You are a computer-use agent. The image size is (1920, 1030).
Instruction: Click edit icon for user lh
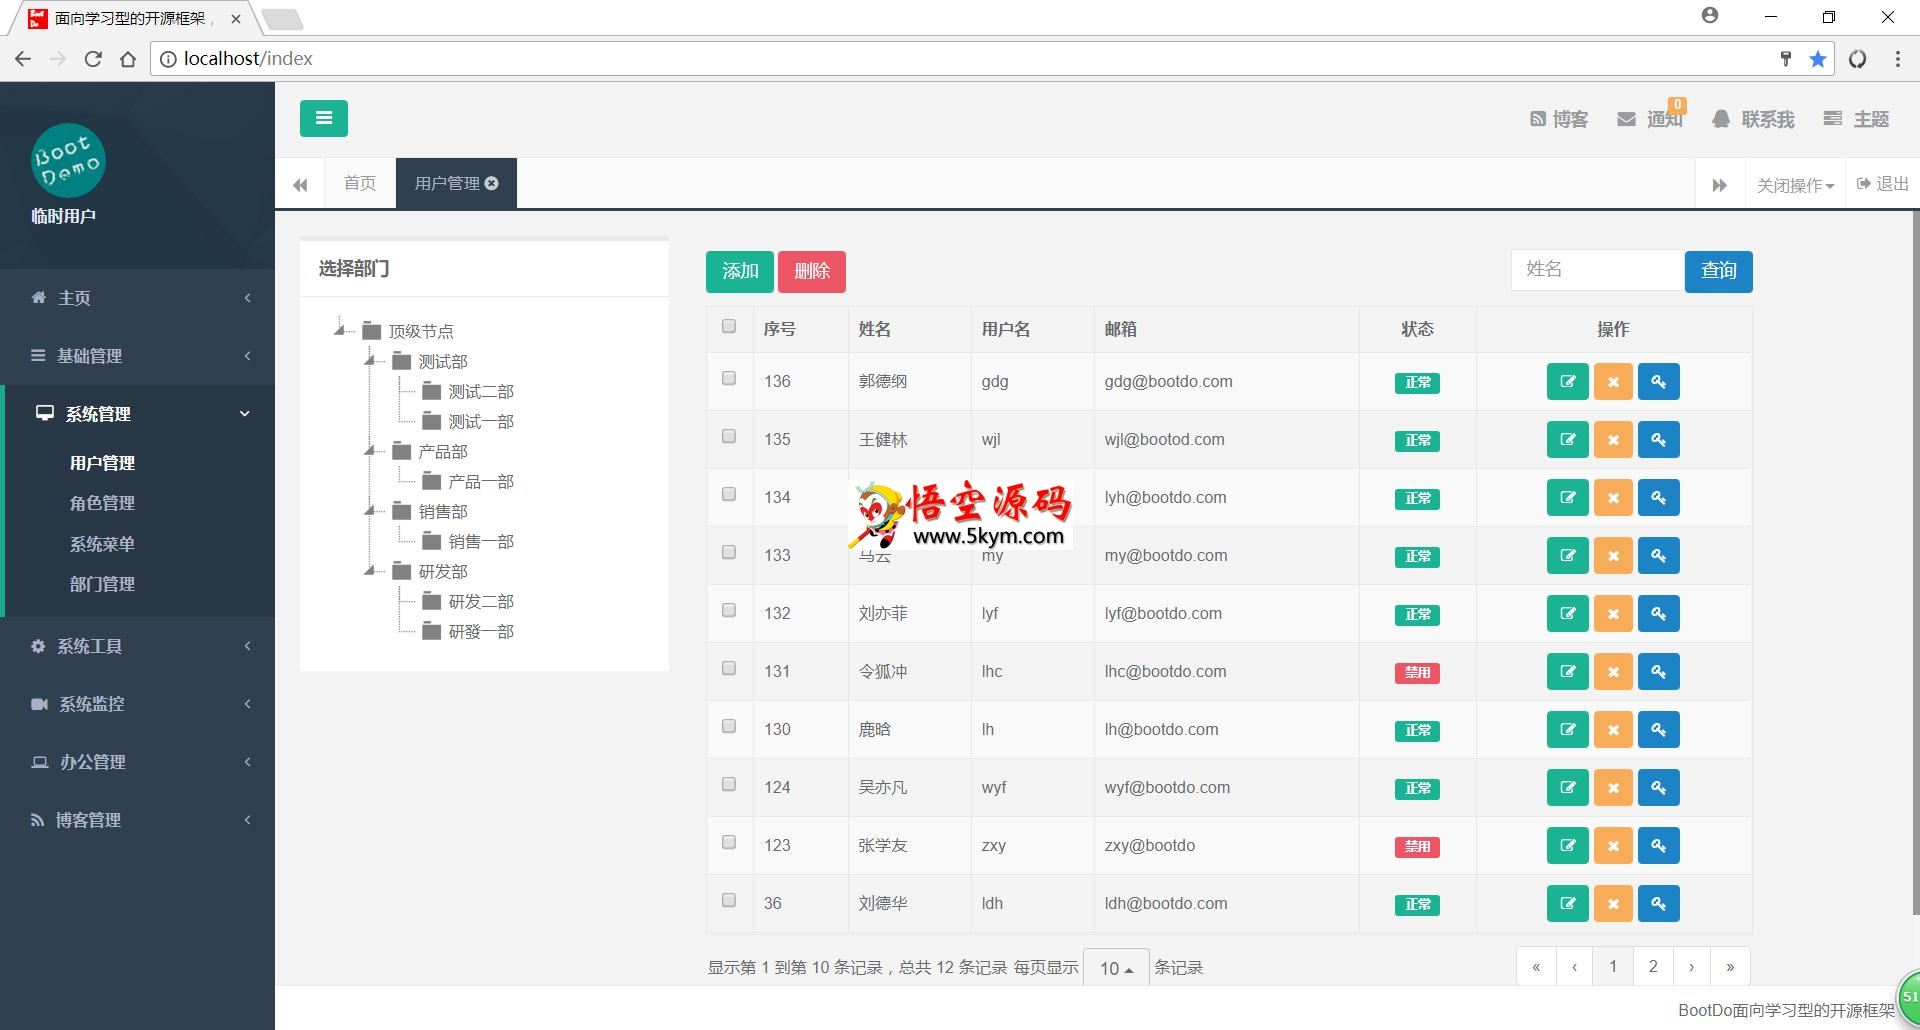1567,729
